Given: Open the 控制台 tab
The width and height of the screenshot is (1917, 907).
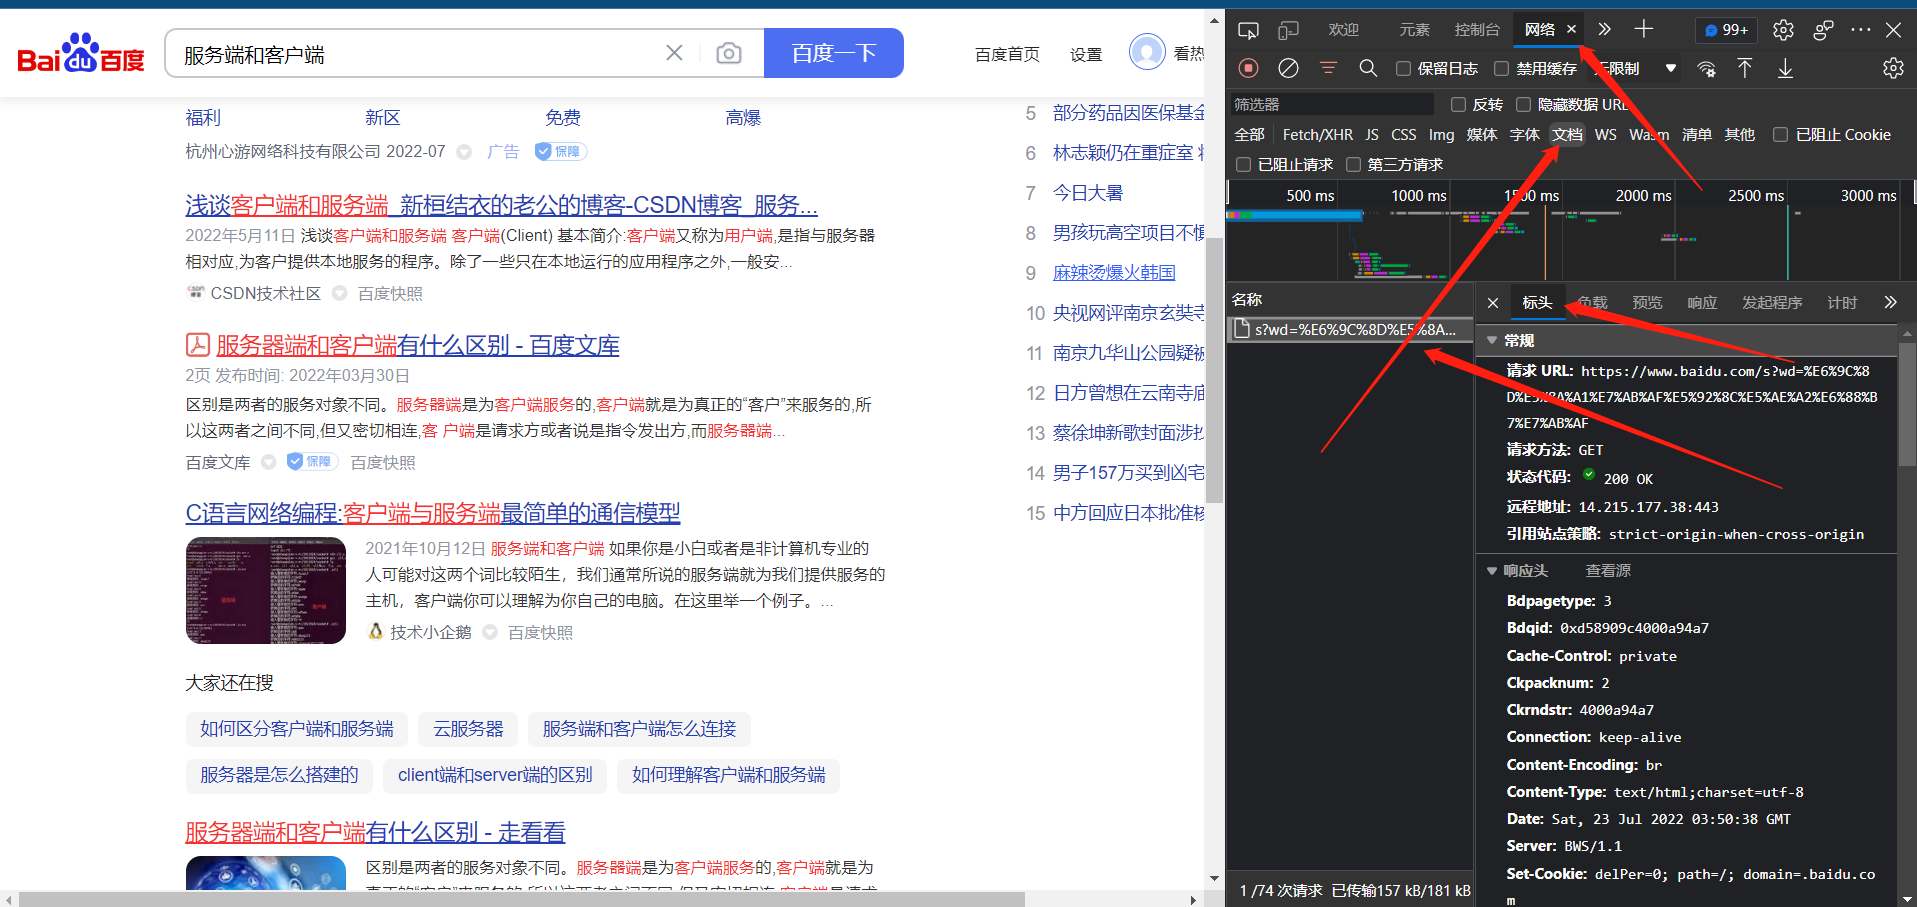Looking at the screenshot, I should coord(1477,30).
